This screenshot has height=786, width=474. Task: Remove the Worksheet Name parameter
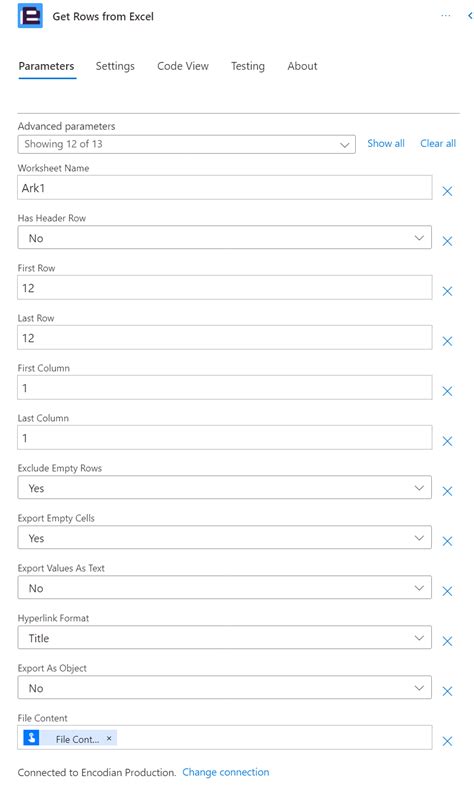point(447,191)
